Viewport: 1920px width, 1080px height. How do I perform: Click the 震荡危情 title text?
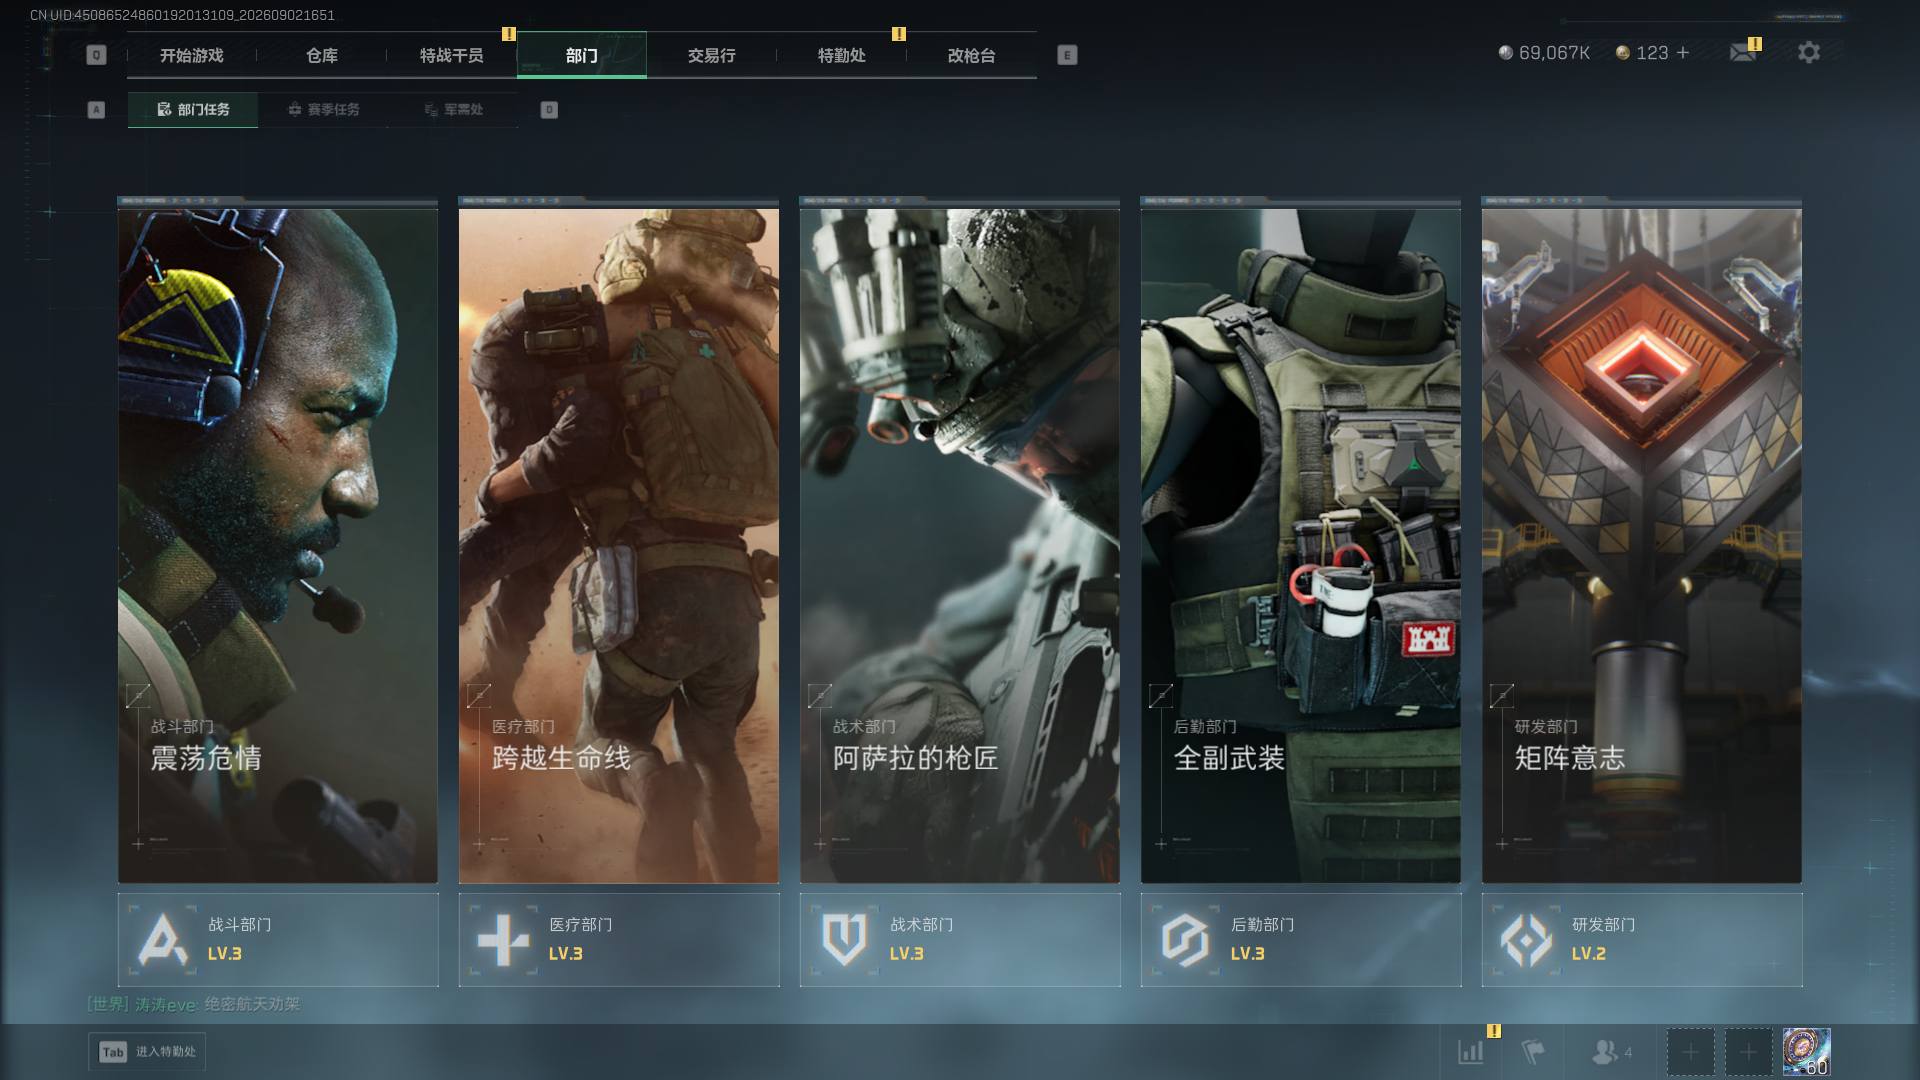[206, 758]
